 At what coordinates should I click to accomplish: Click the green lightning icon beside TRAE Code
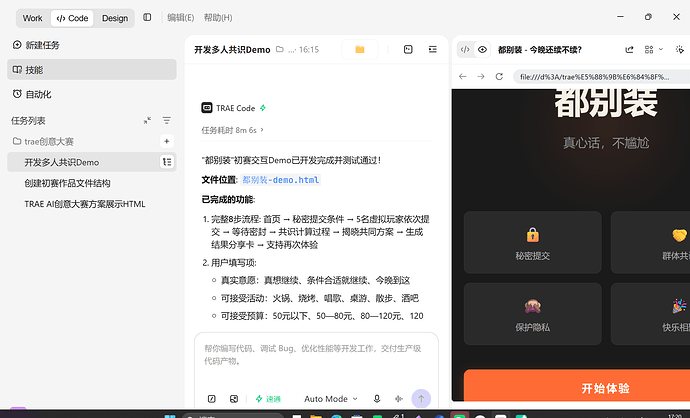pos(263,108)
